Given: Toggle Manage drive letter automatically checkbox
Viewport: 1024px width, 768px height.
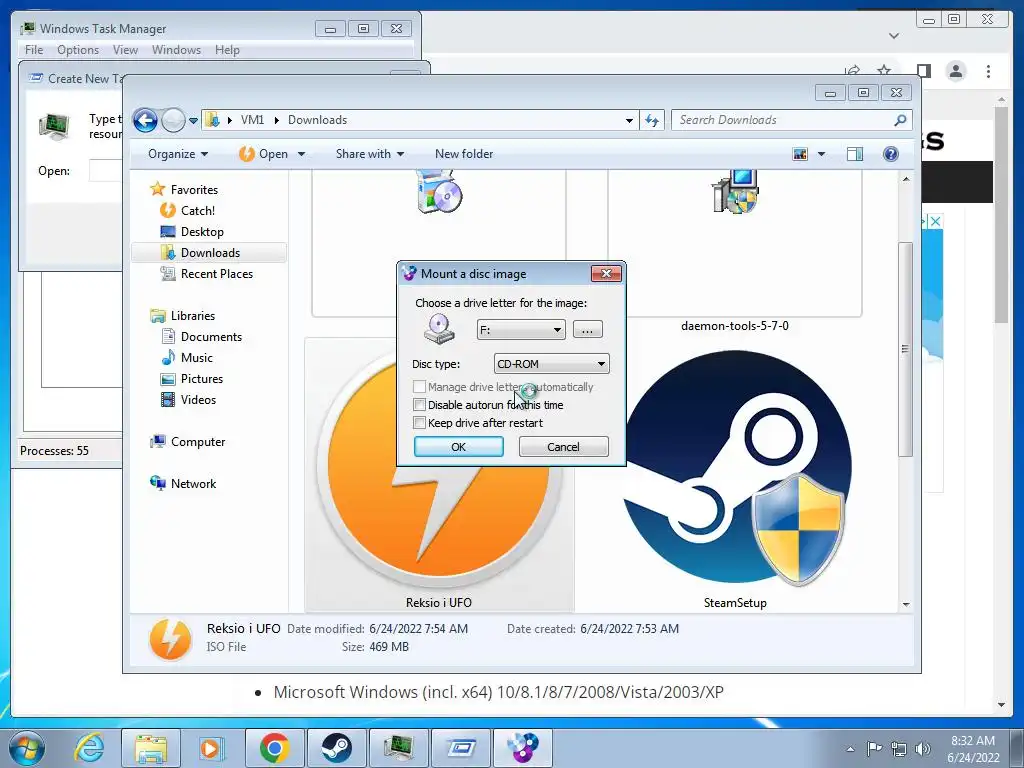Looking at the screenshot, I should (x=419, y=387).
